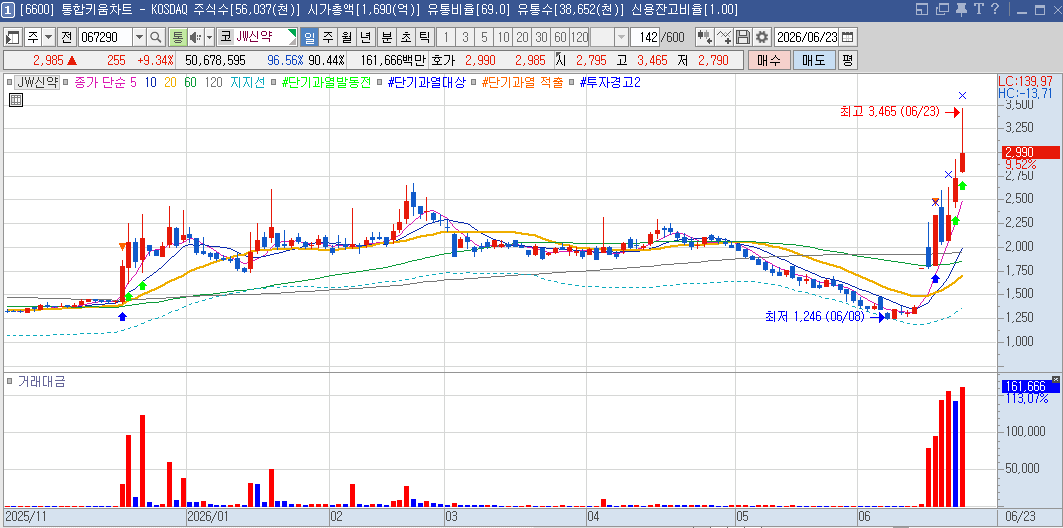Expand the stock code 067290 dropdown
The width and height of the screenshot is (1063, 528).
coord(140,37)
